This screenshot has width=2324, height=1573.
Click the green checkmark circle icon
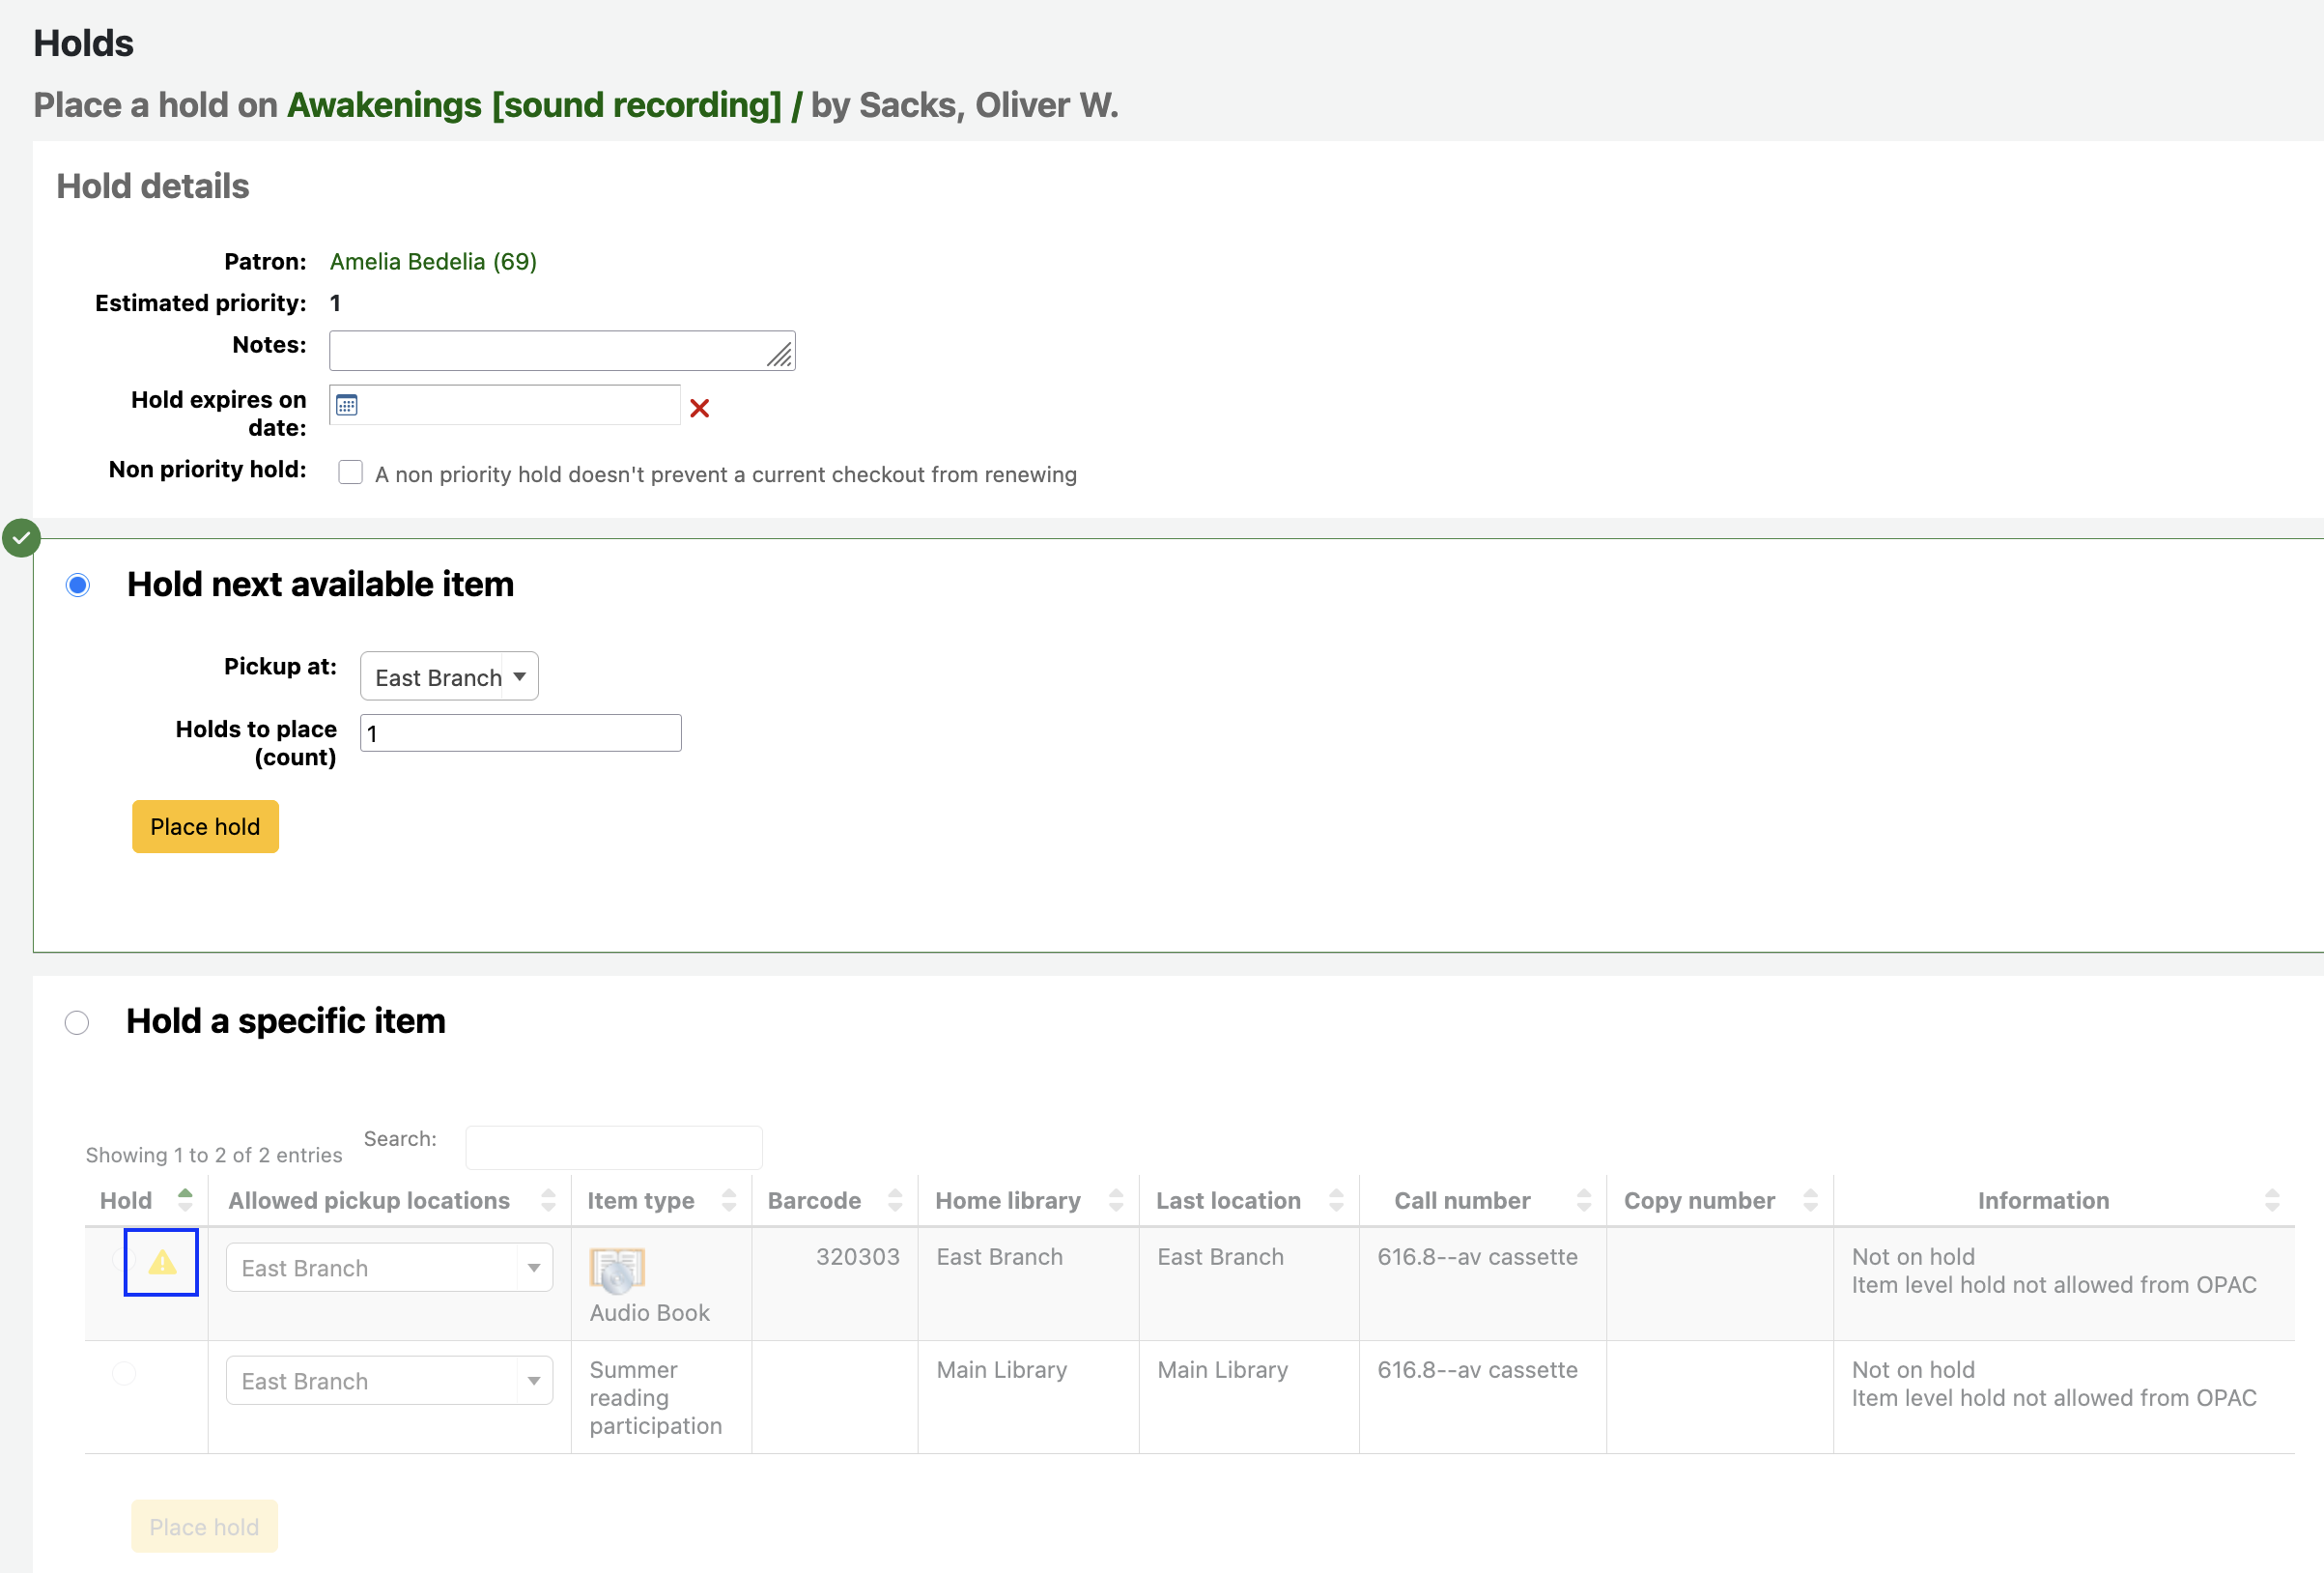point(21,538)
